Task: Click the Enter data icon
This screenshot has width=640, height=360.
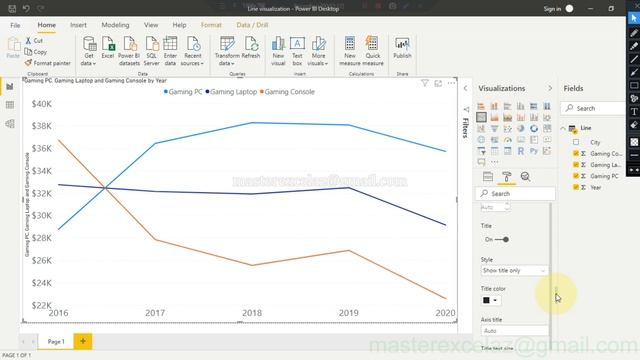Action: 170,44
